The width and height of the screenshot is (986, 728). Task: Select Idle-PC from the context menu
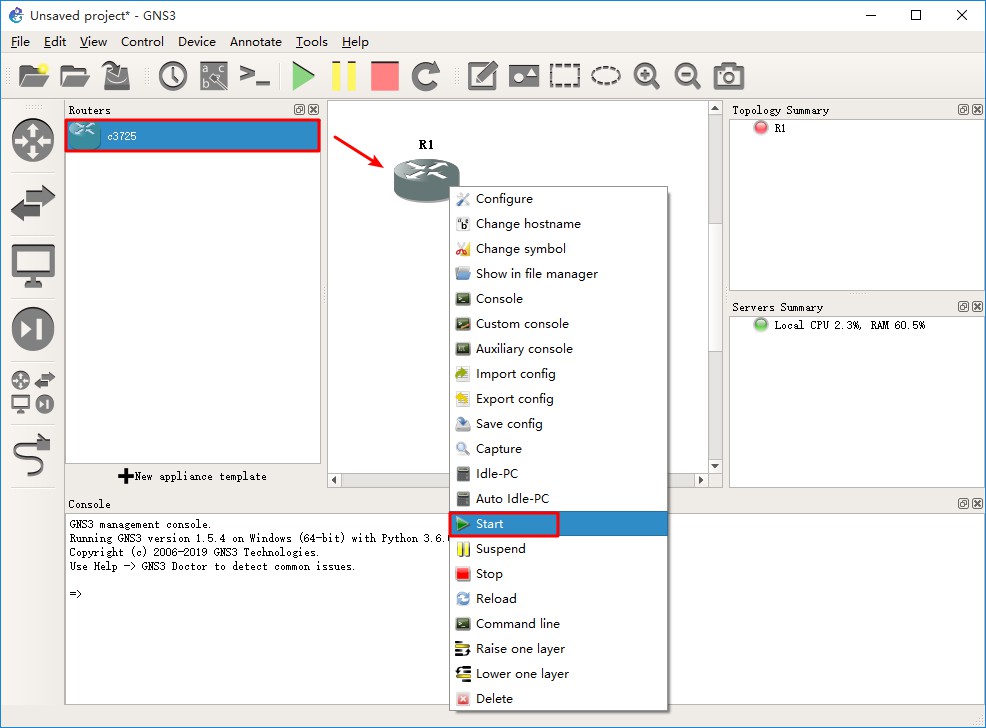click(558, 474)
